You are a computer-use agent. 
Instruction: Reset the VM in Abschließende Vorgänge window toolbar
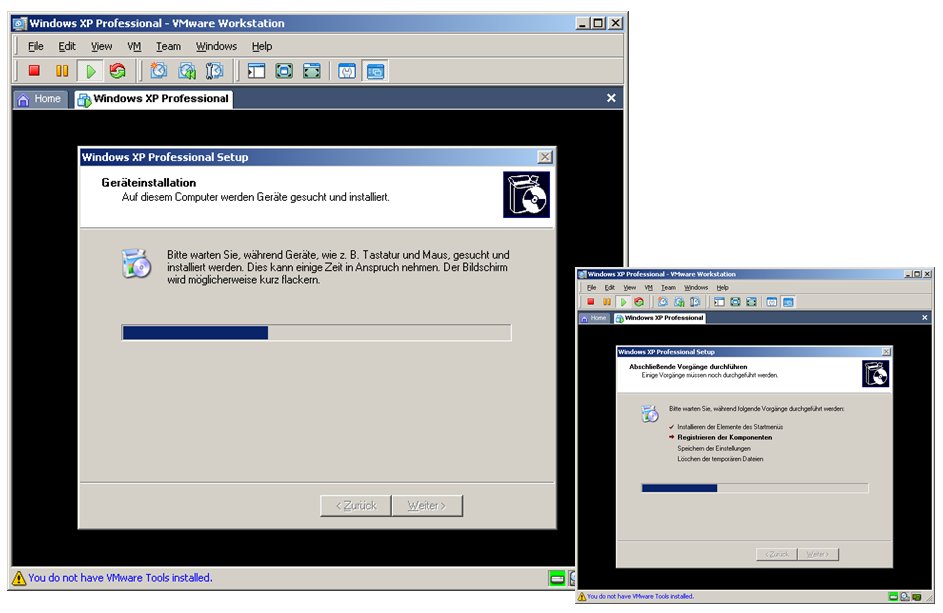[x=639, y=301]
